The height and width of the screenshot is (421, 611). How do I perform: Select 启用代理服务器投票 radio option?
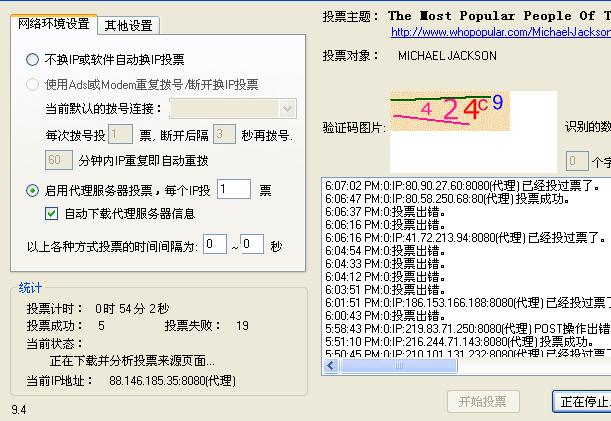click(32, 191)
